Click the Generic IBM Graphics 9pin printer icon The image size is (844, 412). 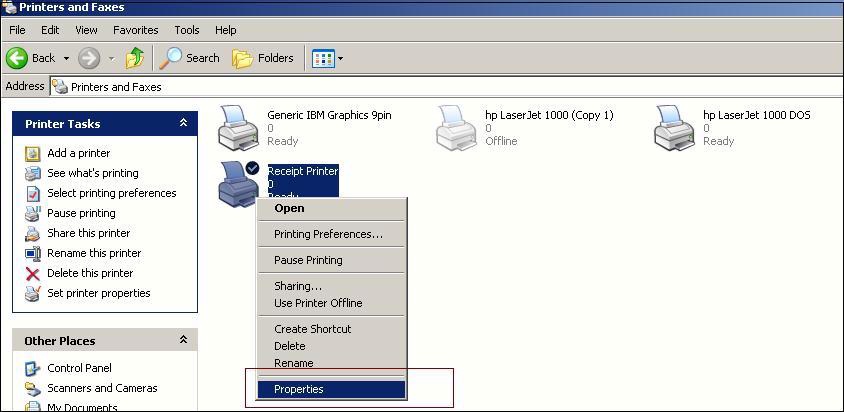[x=238, y=127]
